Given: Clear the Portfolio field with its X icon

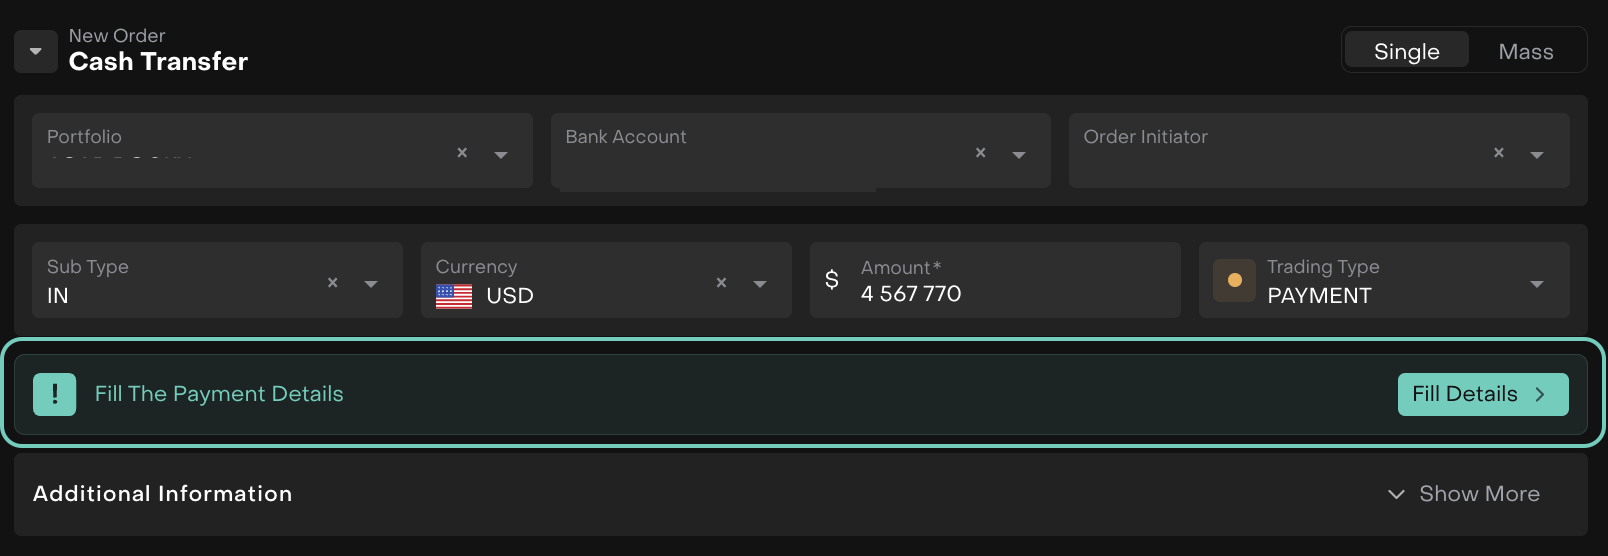Looking at the screenshot, I should 462,153.
